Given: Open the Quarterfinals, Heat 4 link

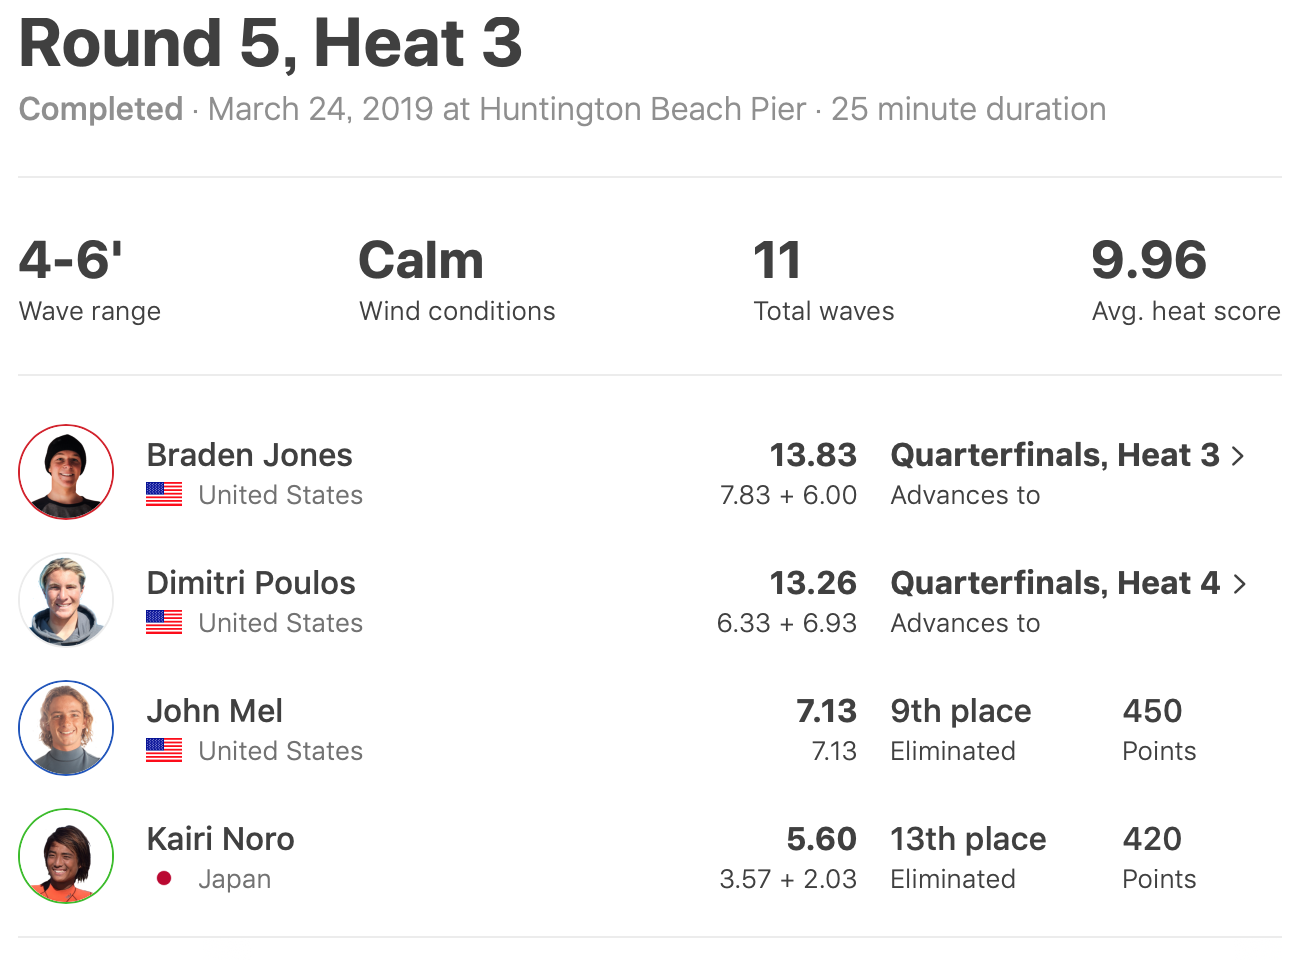Looking at the screenshot, I should [1054, 583].
